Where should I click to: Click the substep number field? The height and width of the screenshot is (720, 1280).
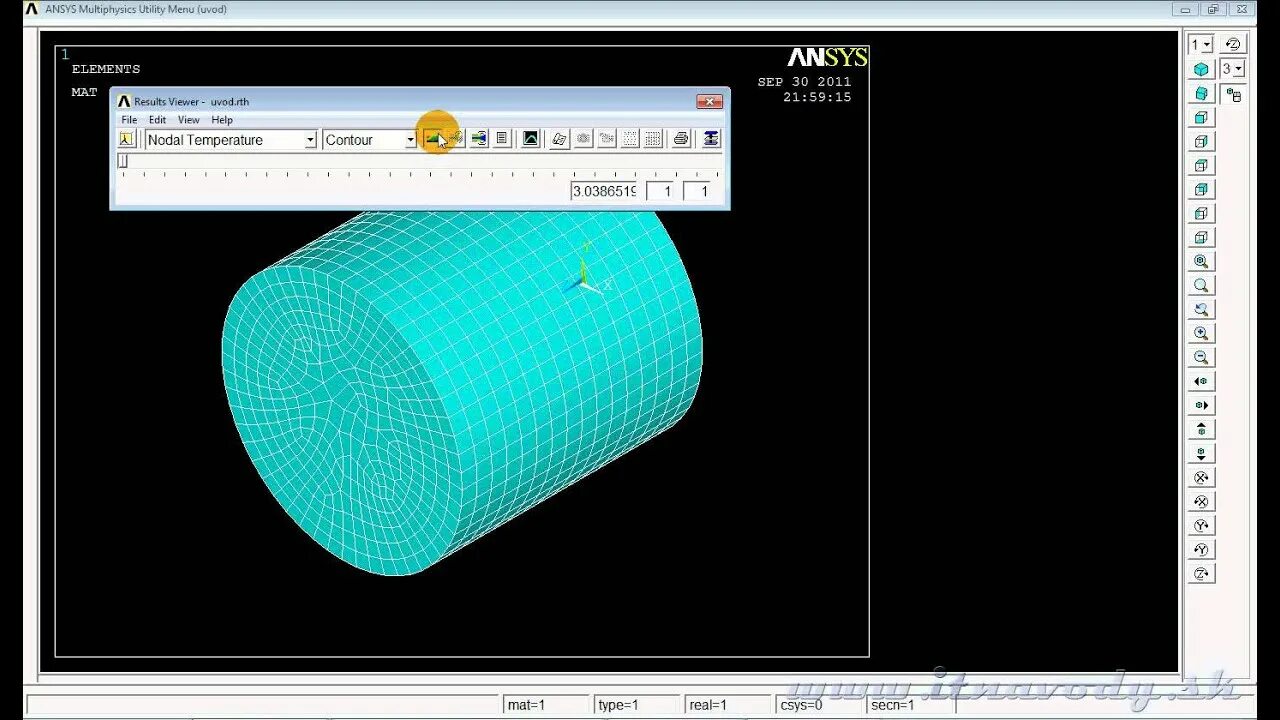click(696, 191)
